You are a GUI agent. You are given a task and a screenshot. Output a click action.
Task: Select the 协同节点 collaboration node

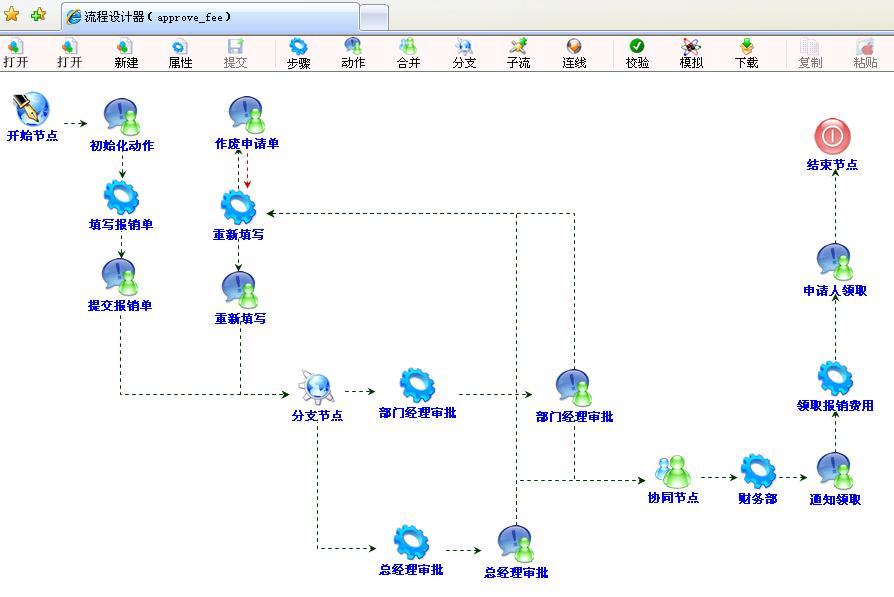[673, 471]
